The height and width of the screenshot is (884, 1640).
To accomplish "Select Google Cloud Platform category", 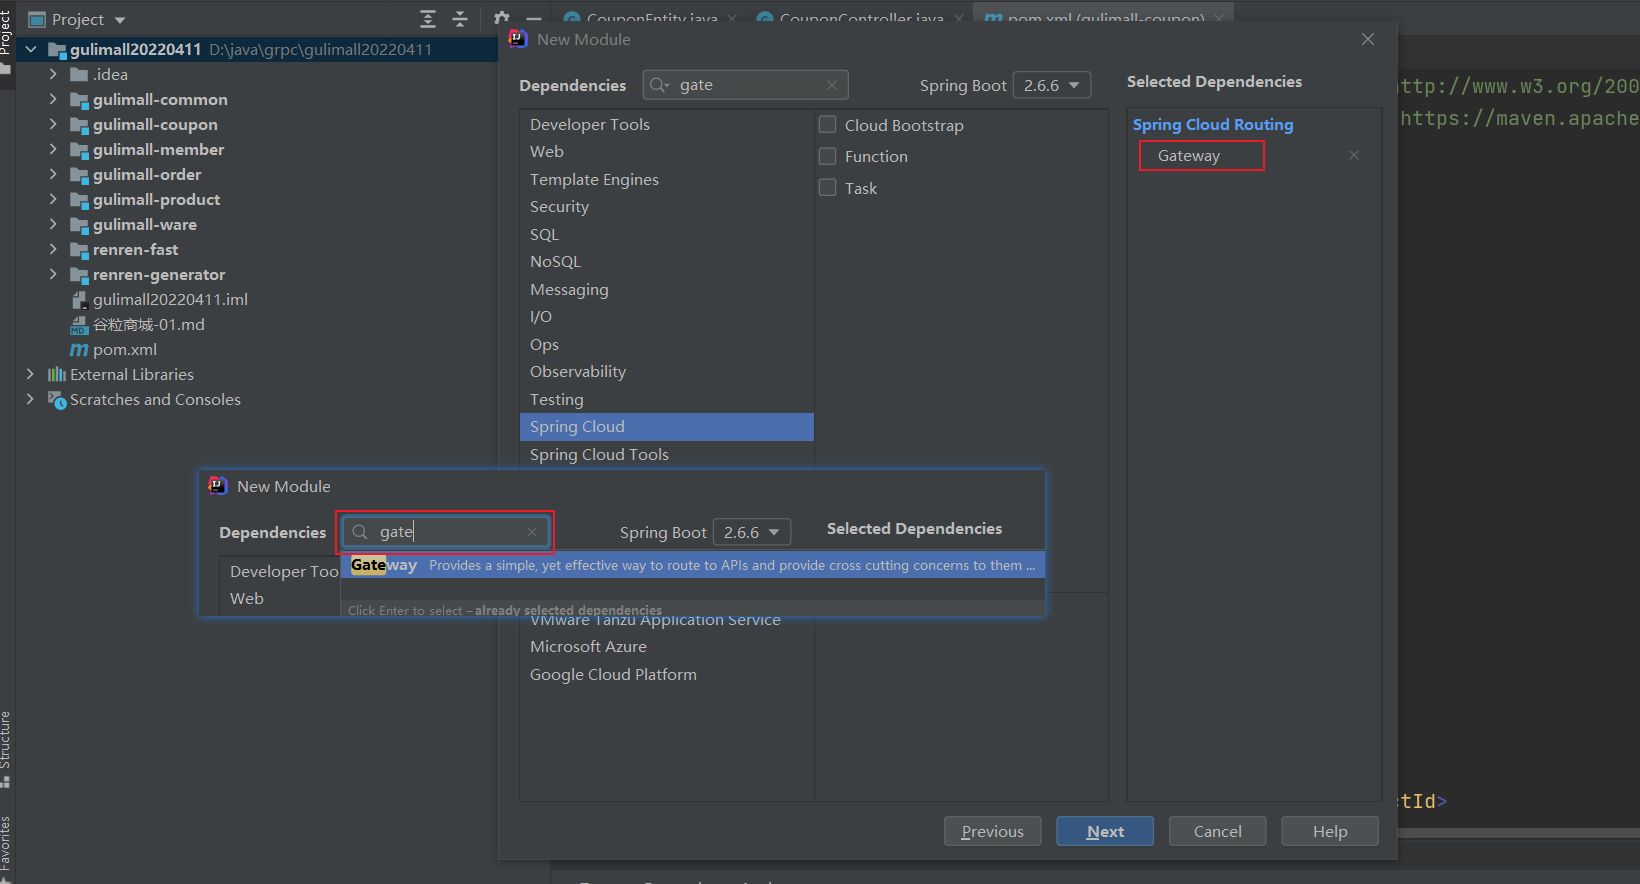I will tap(666, 674).
